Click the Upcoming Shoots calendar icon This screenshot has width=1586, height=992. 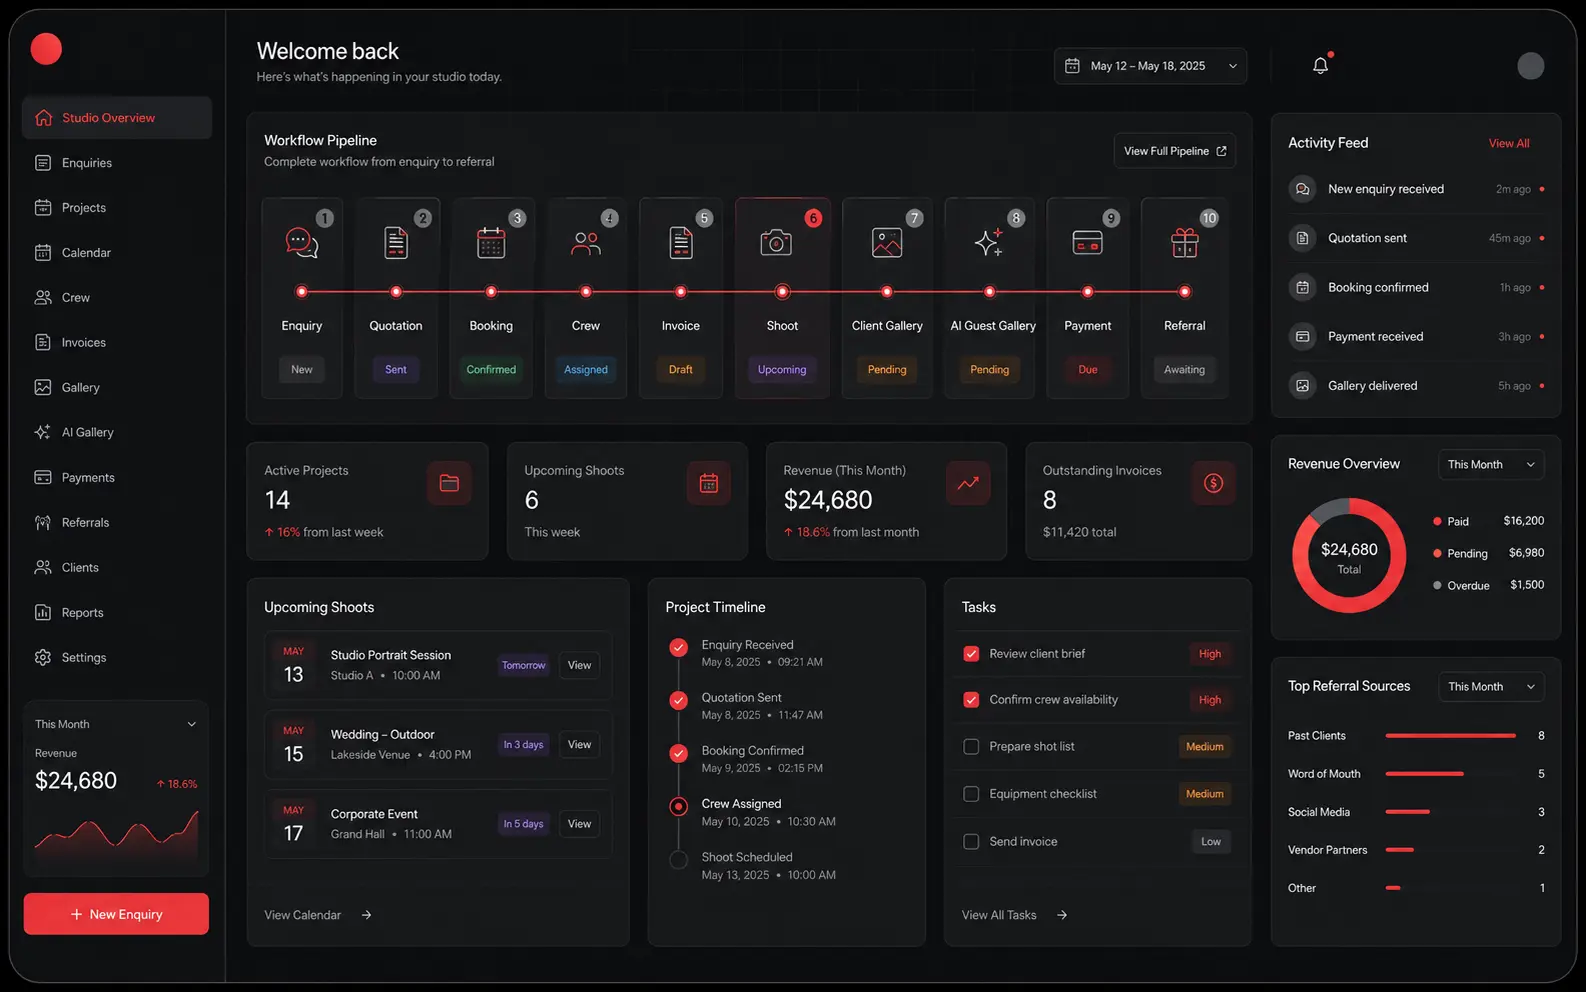(x=709, y=483)
